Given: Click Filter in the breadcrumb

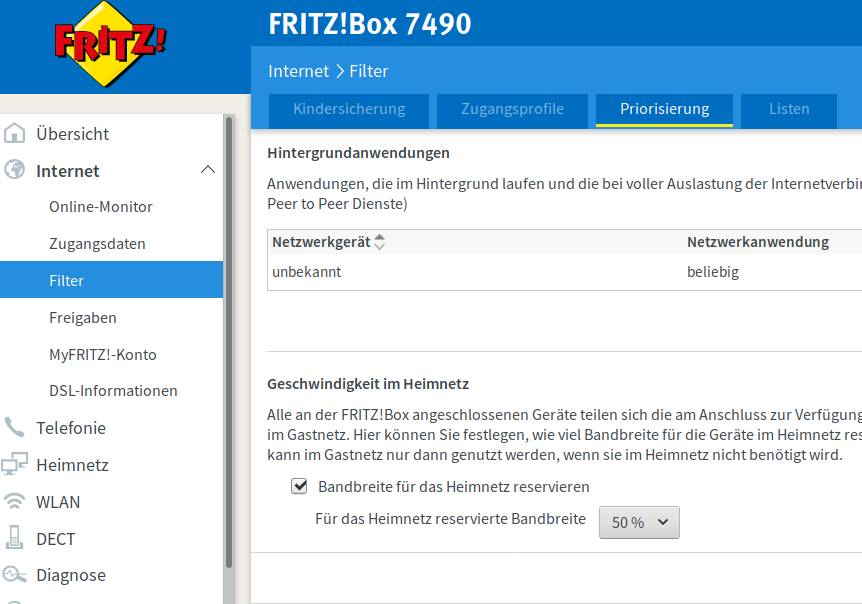Looking at the screenshot, I should point(369,71).
